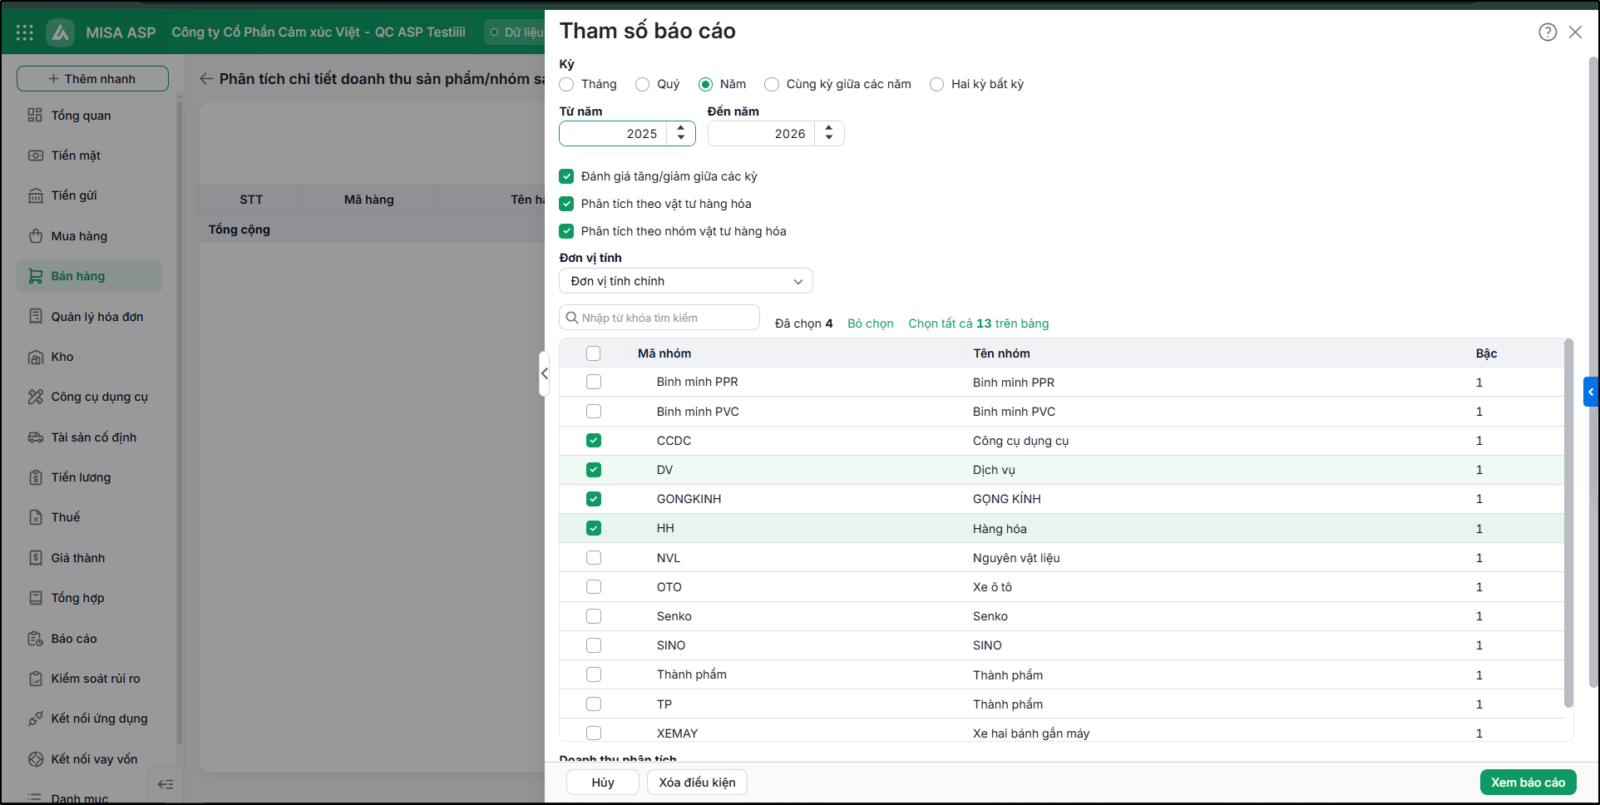Click Chọn tất cả 13 trên bảng link
Screen dimensions: 1600x805
[978, 323]
